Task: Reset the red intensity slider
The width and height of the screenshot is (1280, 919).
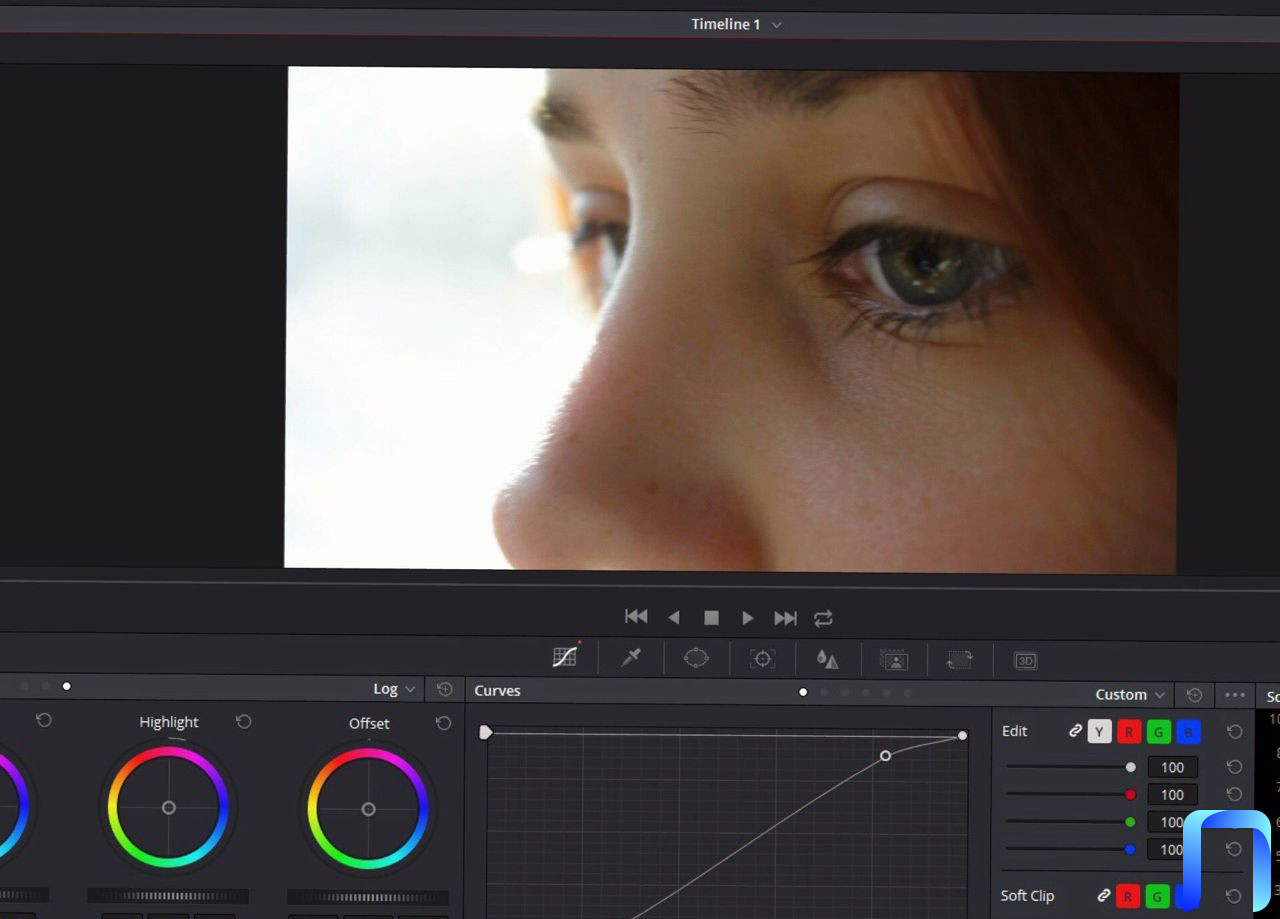Action: [1235, 794]
